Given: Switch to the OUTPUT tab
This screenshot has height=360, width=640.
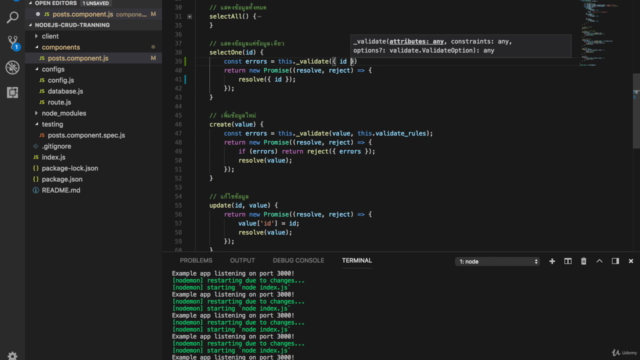Looking at the screenshot, I should (x=242, y=260).
